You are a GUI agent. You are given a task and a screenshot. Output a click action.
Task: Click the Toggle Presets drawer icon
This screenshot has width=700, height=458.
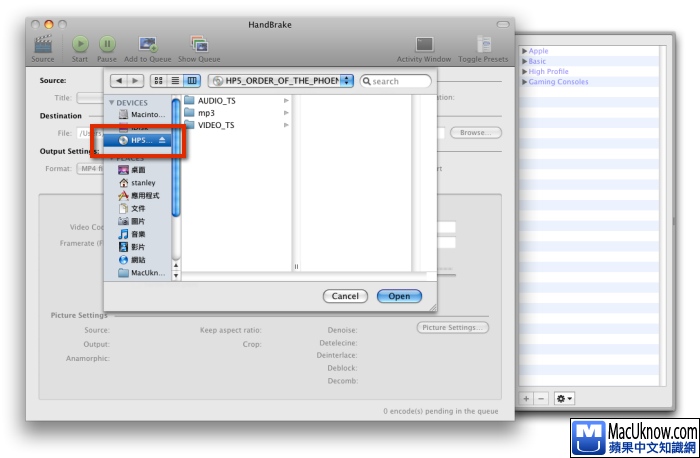(484, 44)
